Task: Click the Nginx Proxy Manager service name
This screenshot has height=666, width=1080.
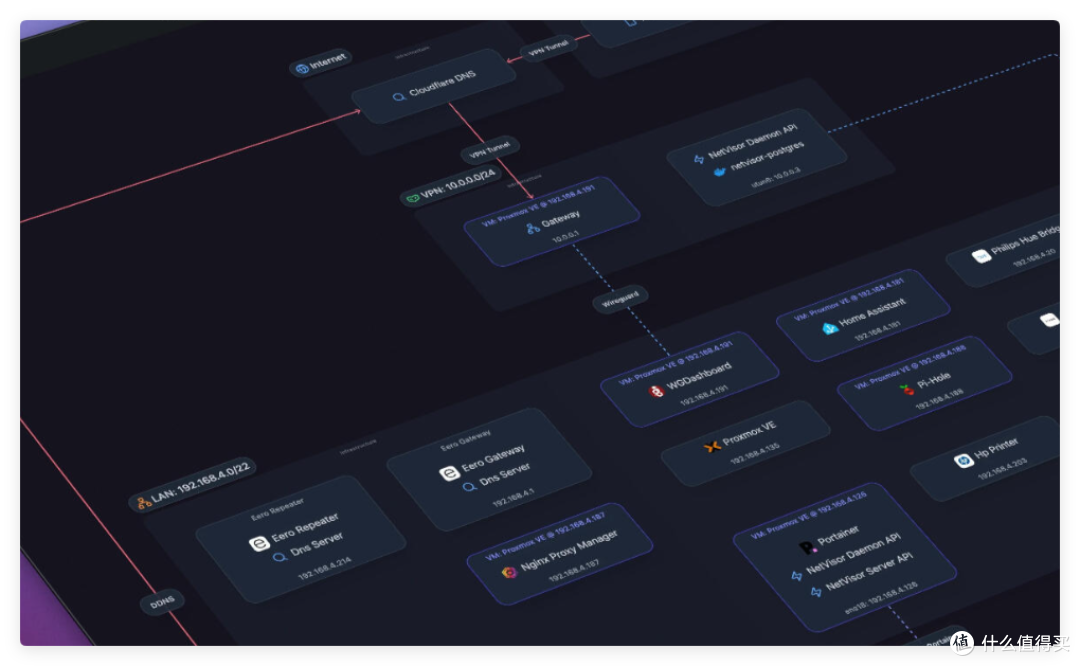Action: 569,550
